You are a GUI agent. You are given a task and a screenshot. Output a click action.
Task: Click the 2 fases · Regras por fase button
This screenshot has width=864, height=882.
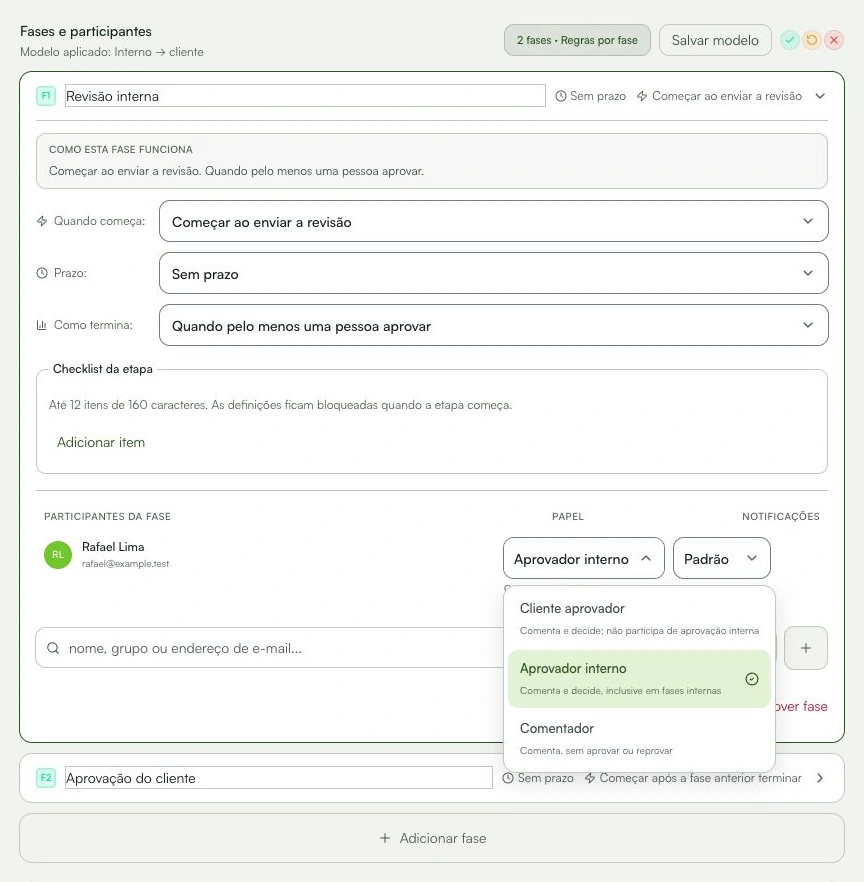click(x=577, y=40)
